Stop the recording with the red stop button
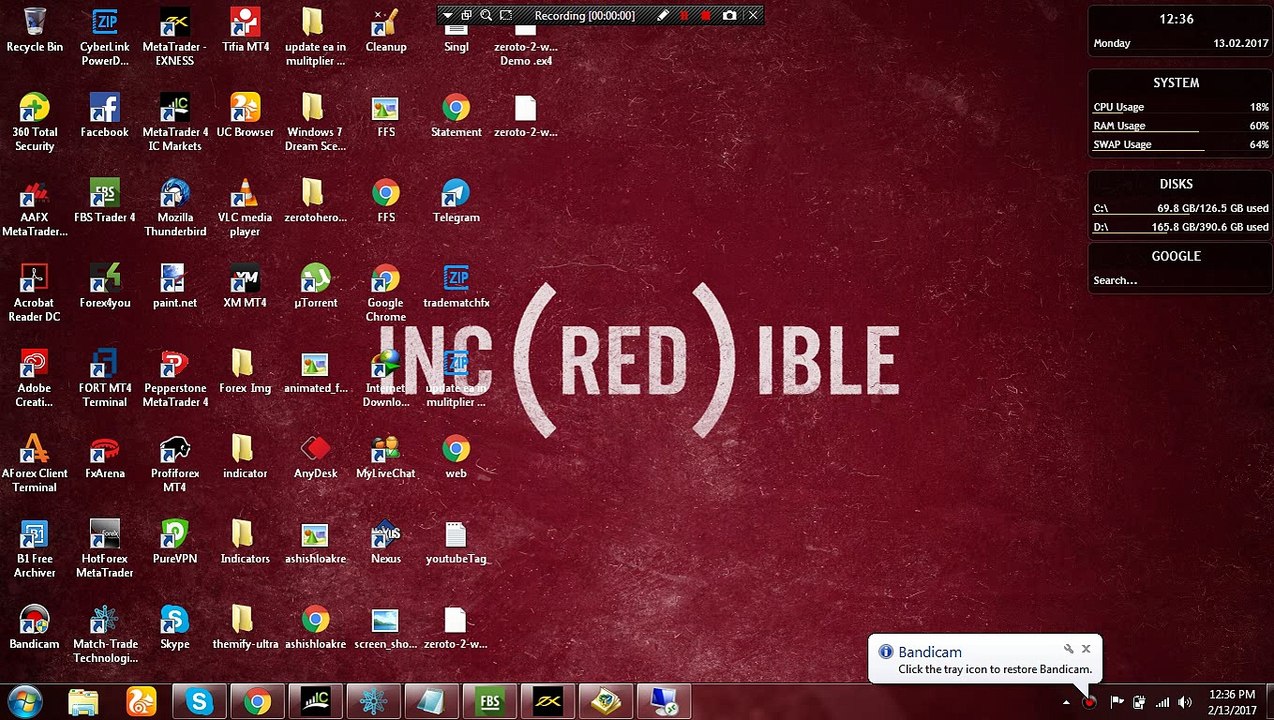The width and height of the screenshot is (1274, 720). [706, 15]
